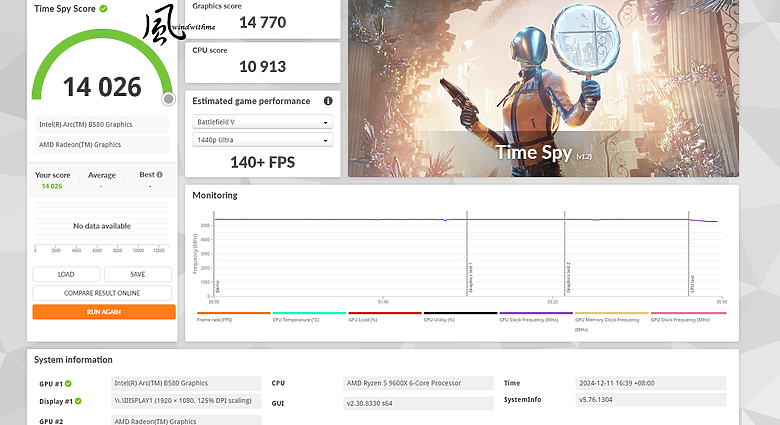Click the green check icon next to Display #1
Viewport: 780px width, 425px height.
point(78,401)
